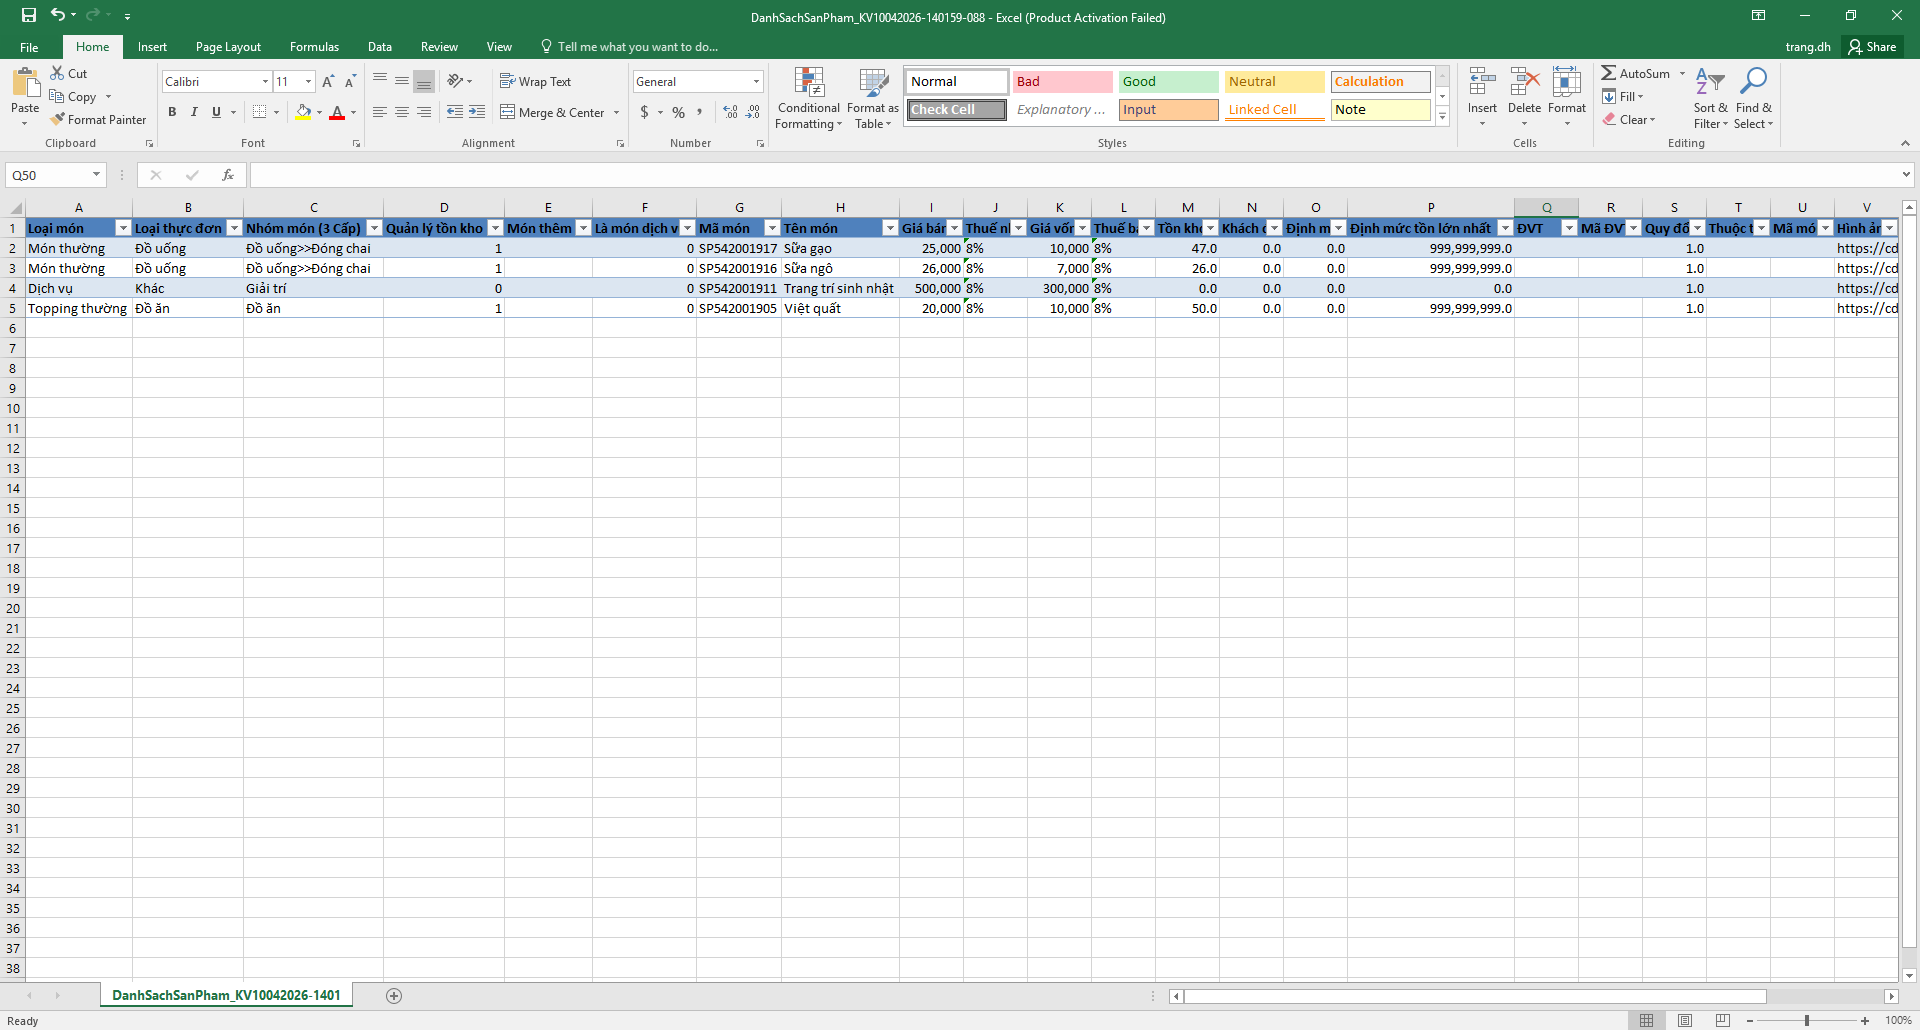Viewport: 1920px width, 1030px height.
Task: Switch to the Formulas ribbon tab
Action: click(x=314, y=47)
